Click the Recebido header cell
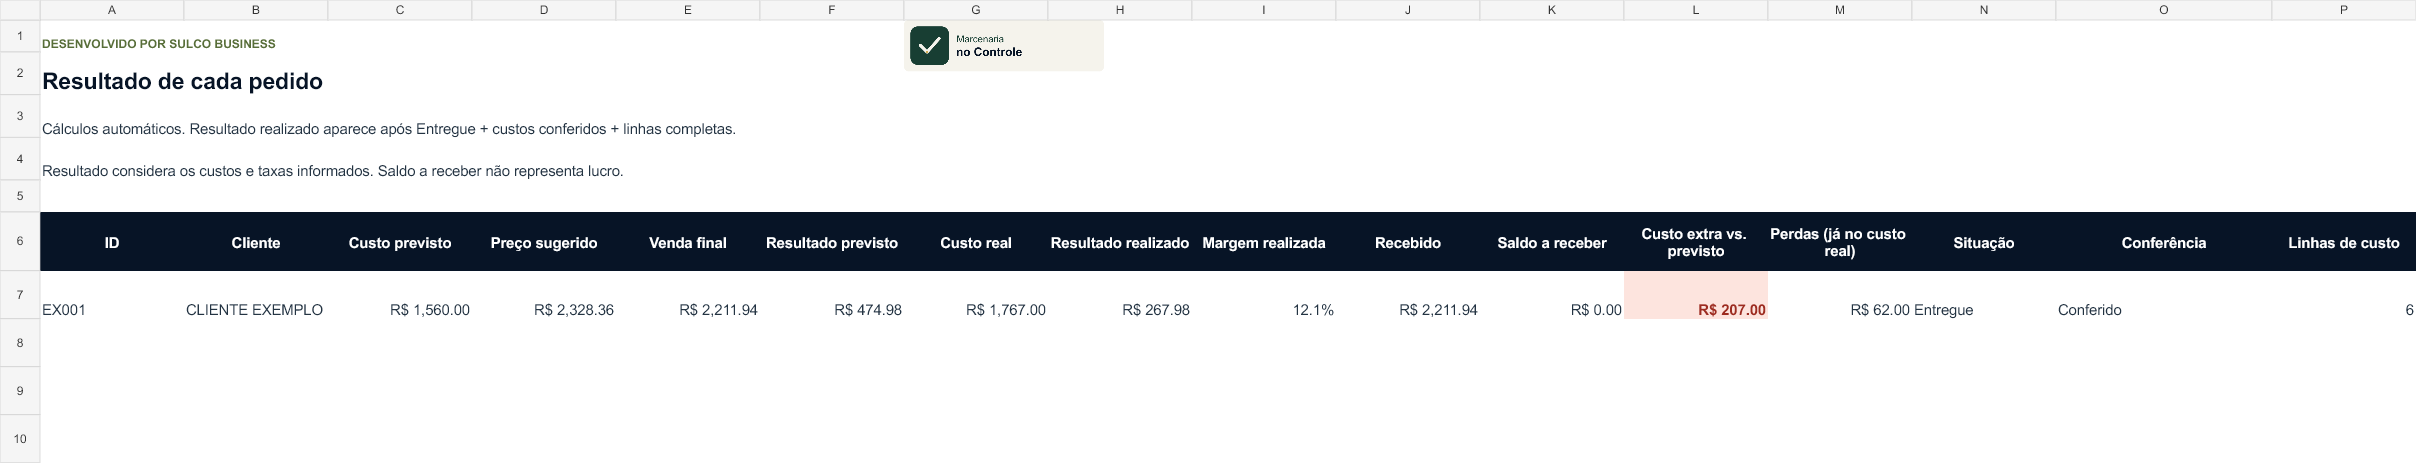This screenshot has height=463, width=2416. 1408,242
